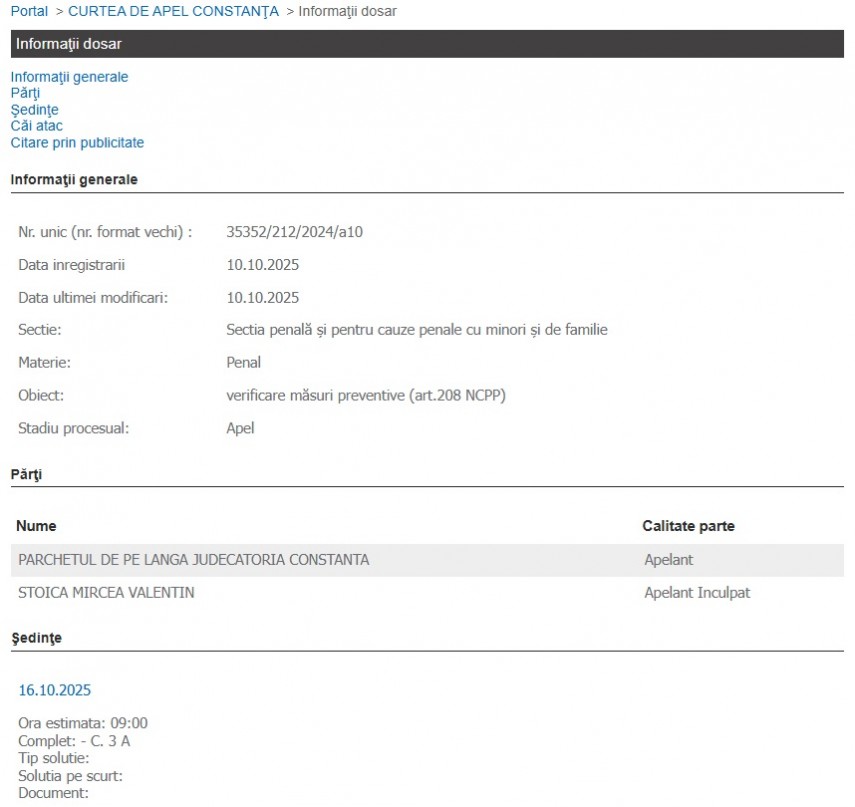
Task: Go to CURTEA DE APEL CONSTANȚA breadcrumb
Action: coord(173,12)
